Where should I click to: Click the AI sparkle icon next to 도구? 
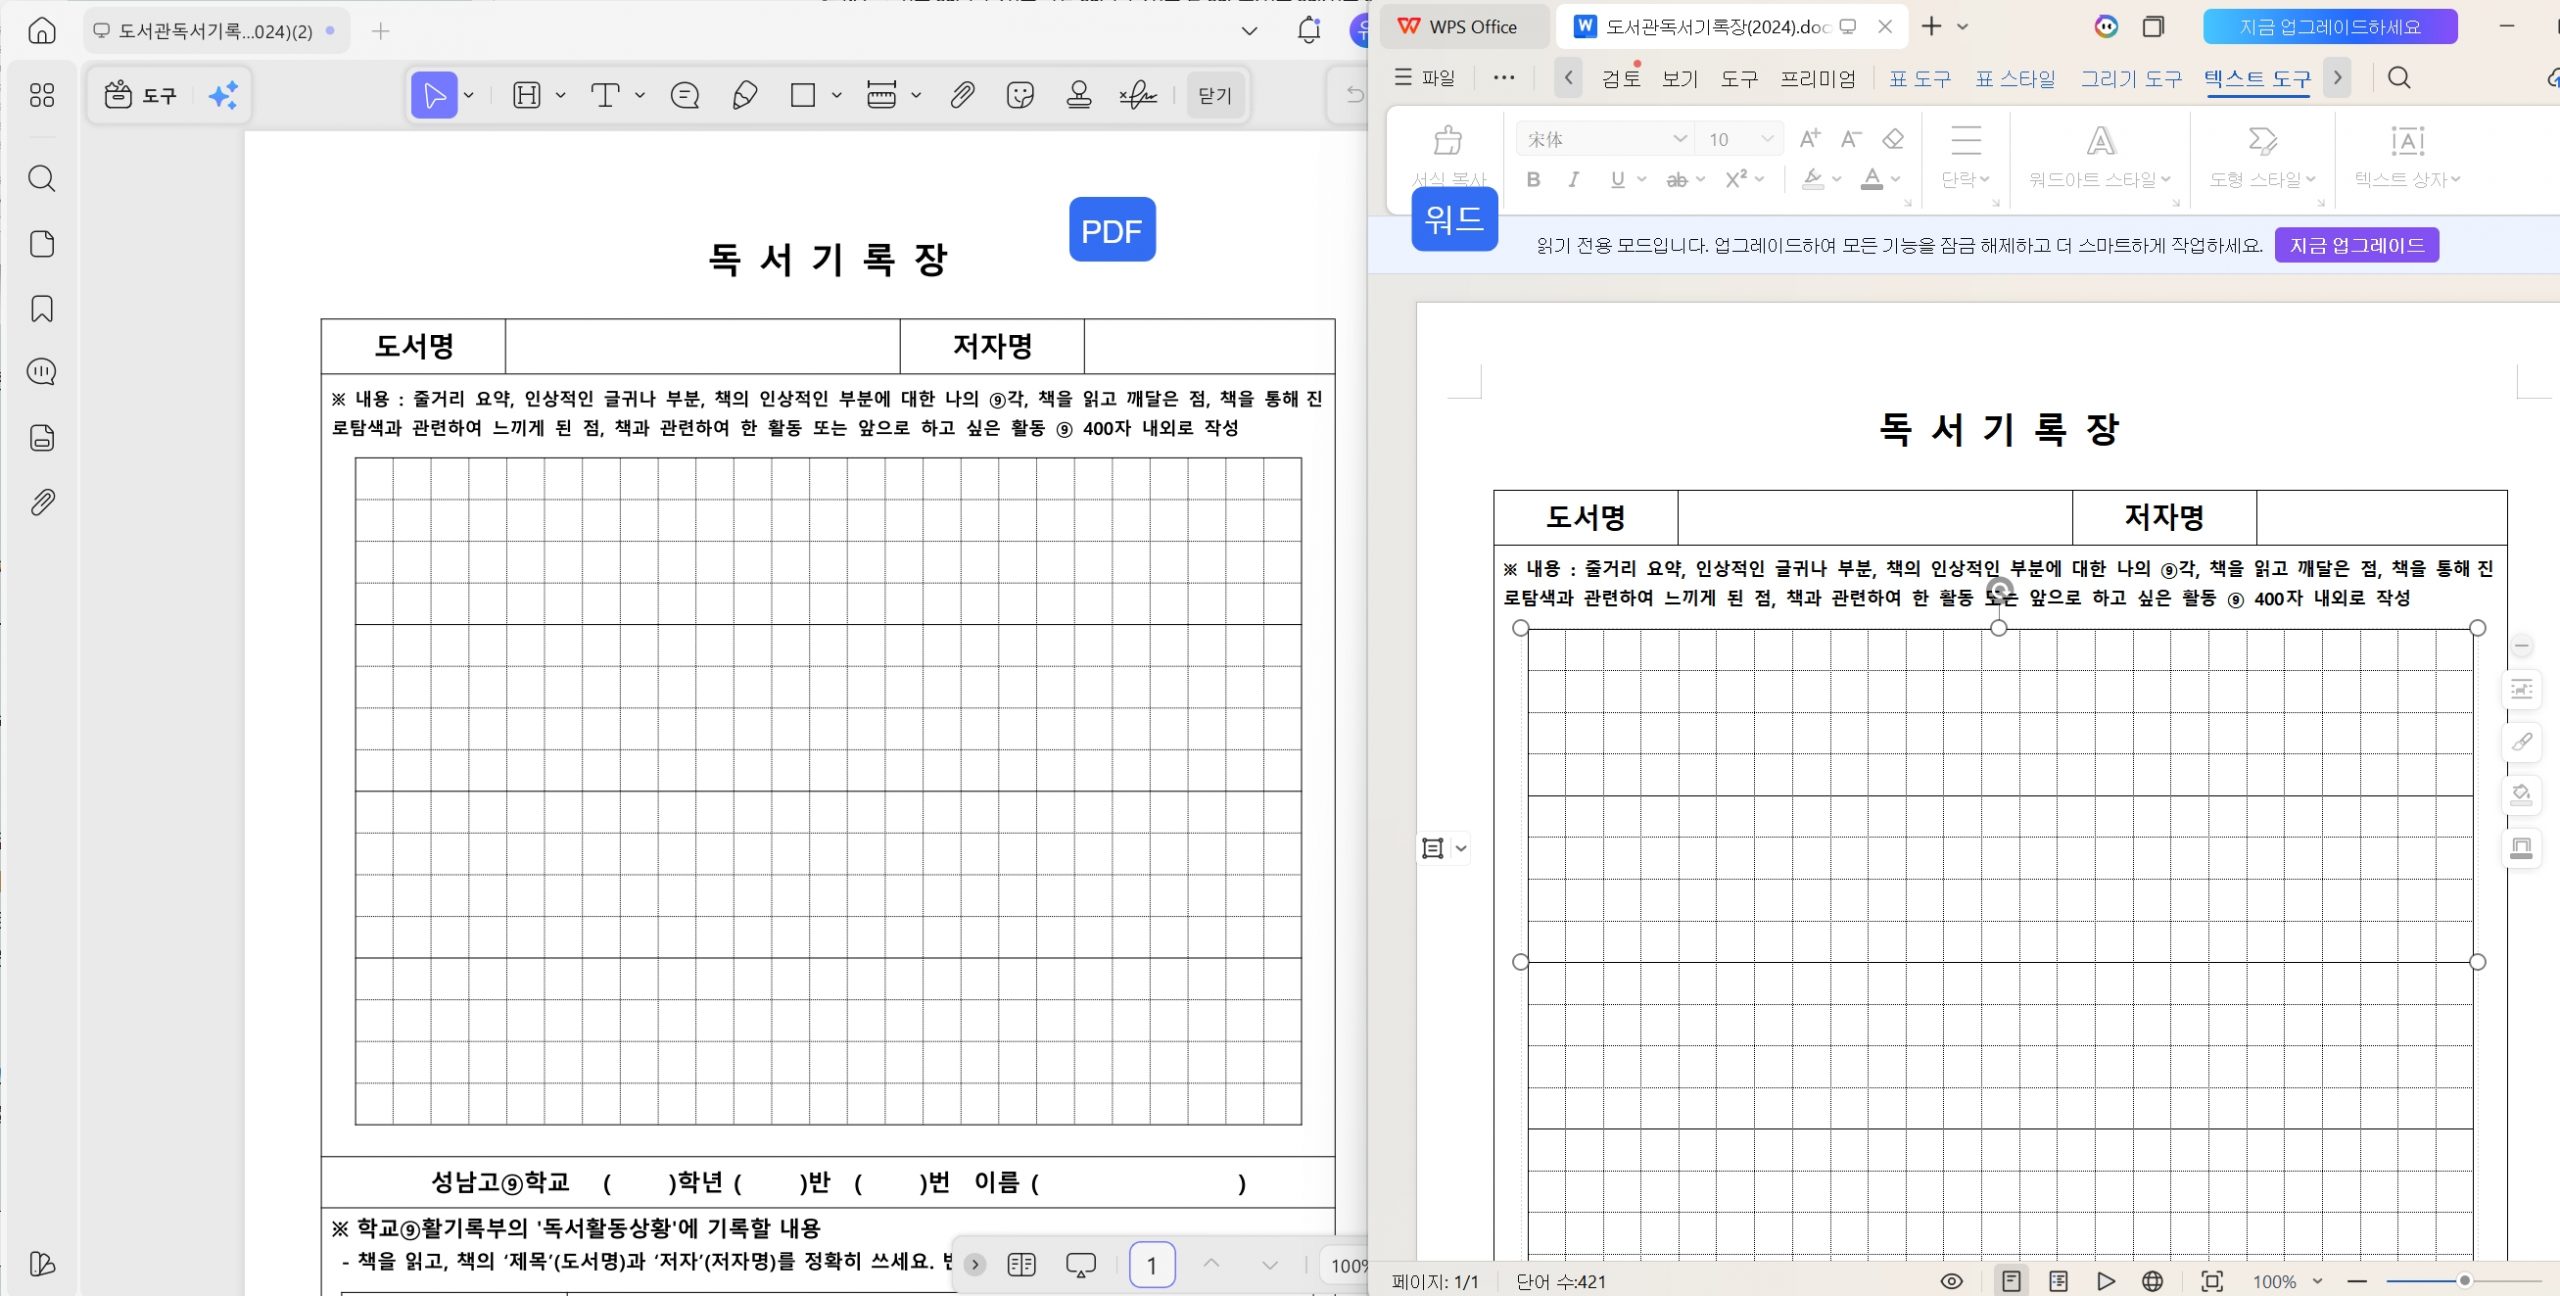[223, 95]
